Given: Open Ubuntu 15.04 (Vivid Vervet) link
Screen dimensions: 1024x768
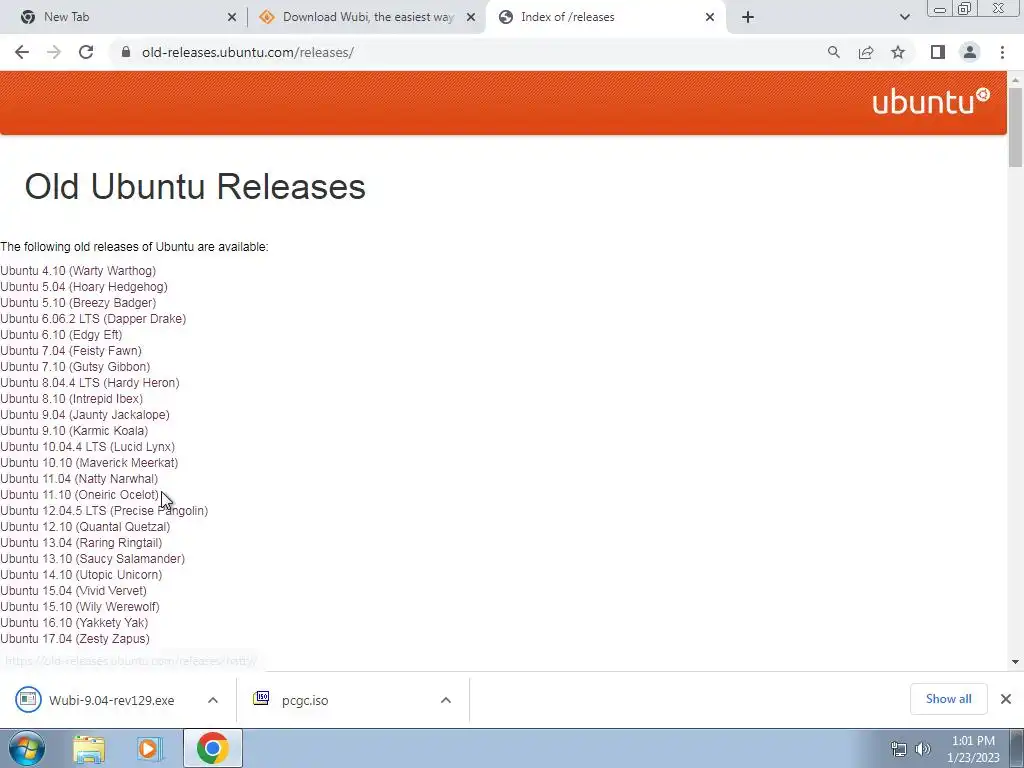Looking at the screenshot, I should tap(73, 590).
